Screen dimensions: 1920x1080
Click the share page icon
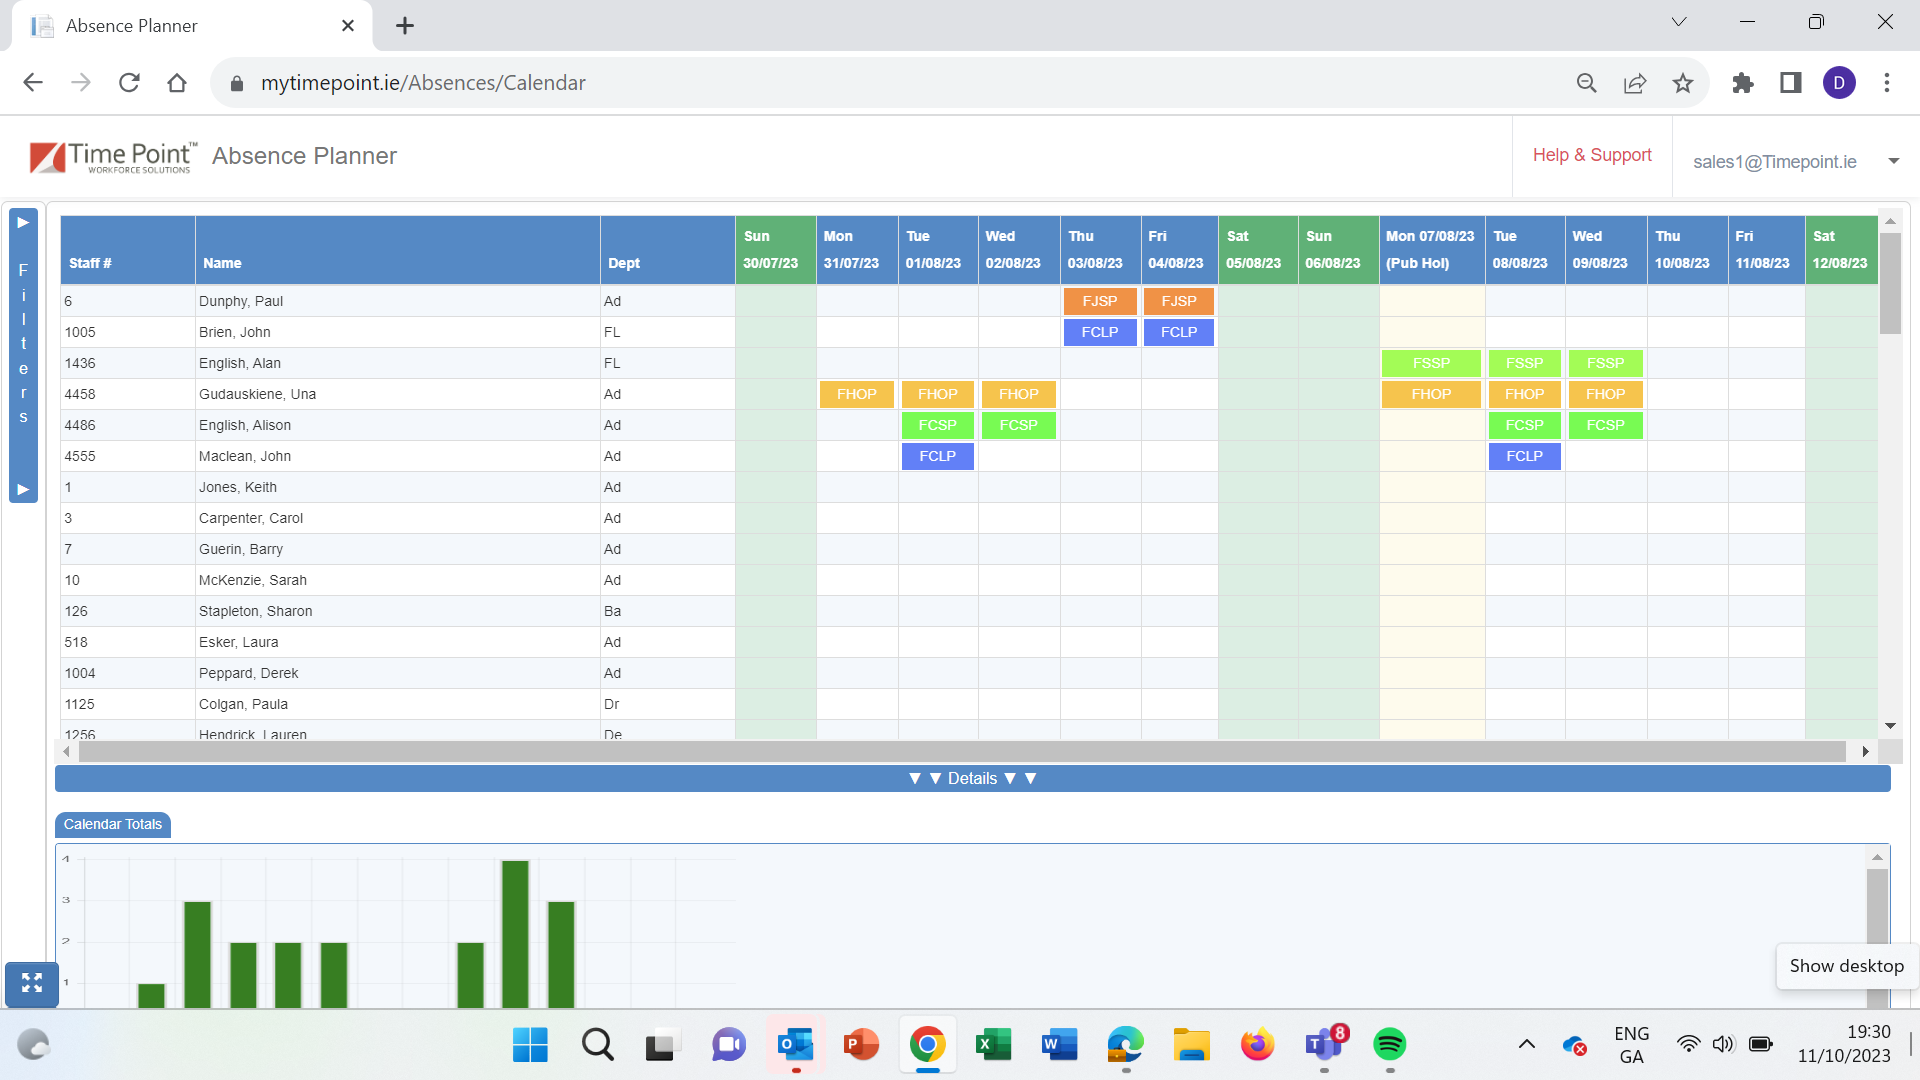click(x=1635, y=83)
